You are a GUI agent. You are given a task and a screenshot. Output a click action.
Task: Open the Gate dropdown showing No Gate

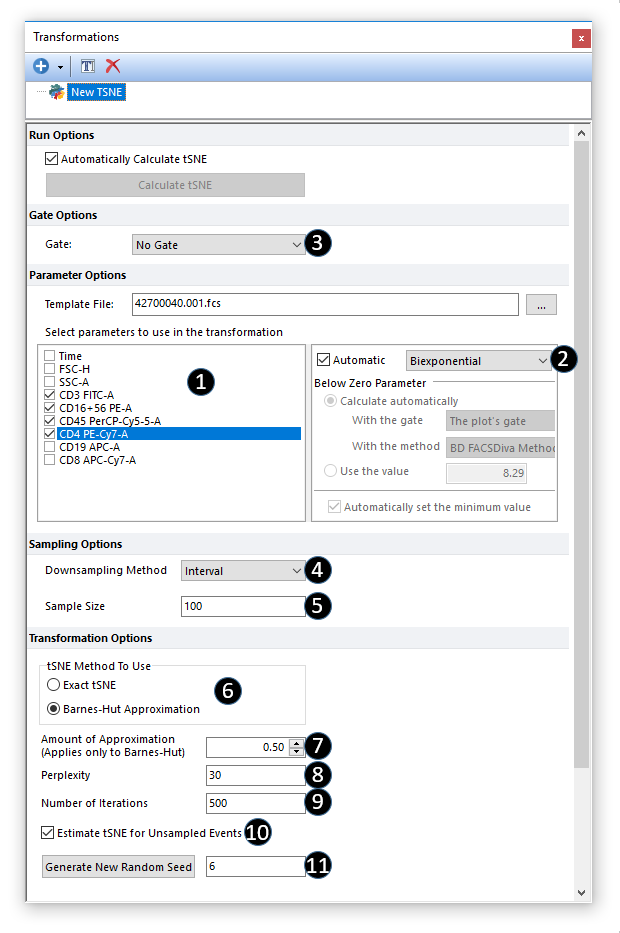(x=218, y=245)
